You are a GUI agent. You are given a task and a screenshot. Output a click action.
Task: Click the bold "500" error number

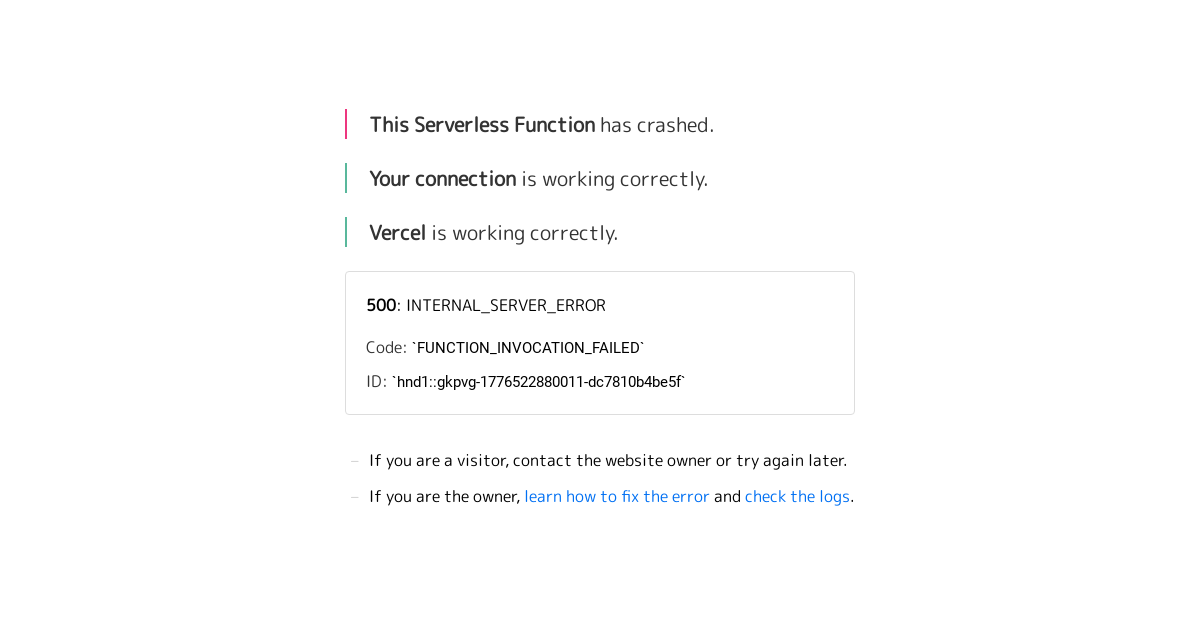pos(381,306)
